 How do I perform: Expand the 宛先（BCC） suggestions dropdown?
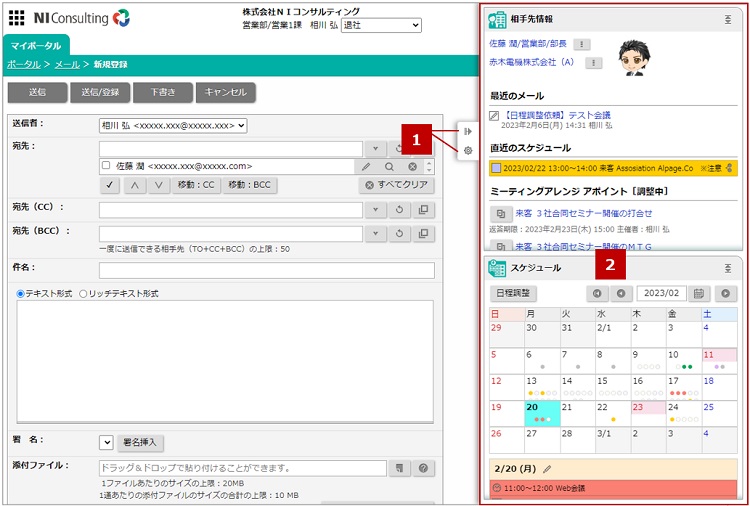(375, 234)
